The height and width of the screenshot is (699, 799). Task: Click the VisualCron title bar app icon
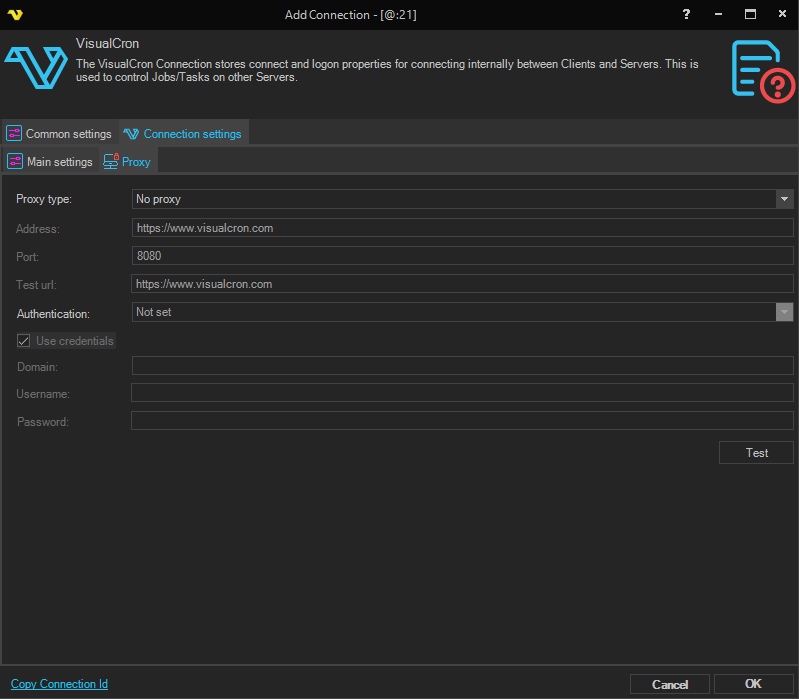[x=14, y=14]
